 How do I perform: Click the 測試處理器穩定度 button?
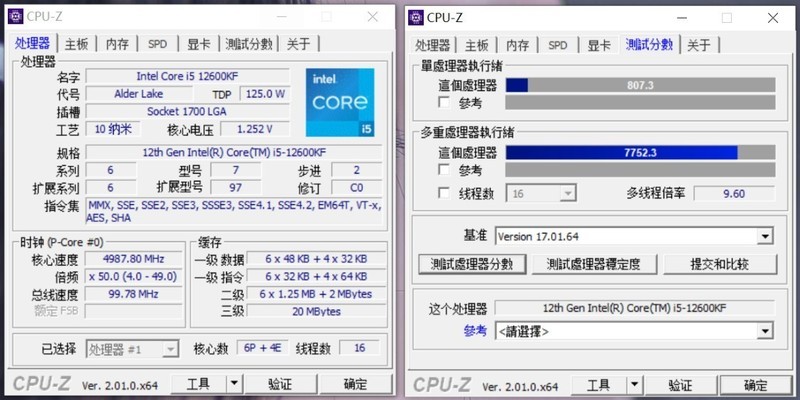pos(593,264)
